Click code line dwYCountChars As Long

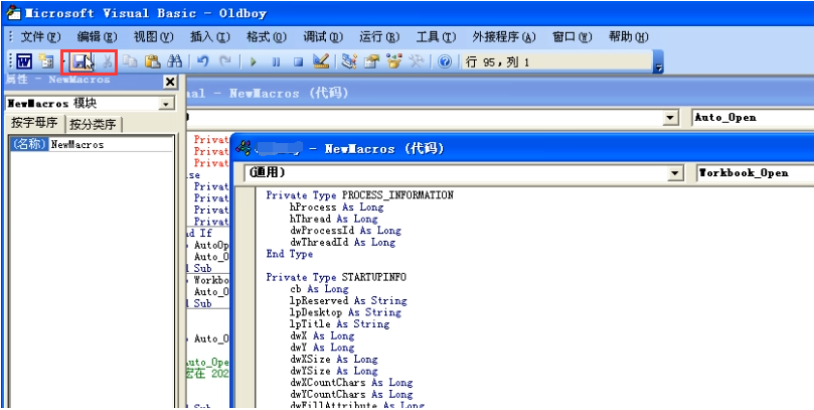351,394
